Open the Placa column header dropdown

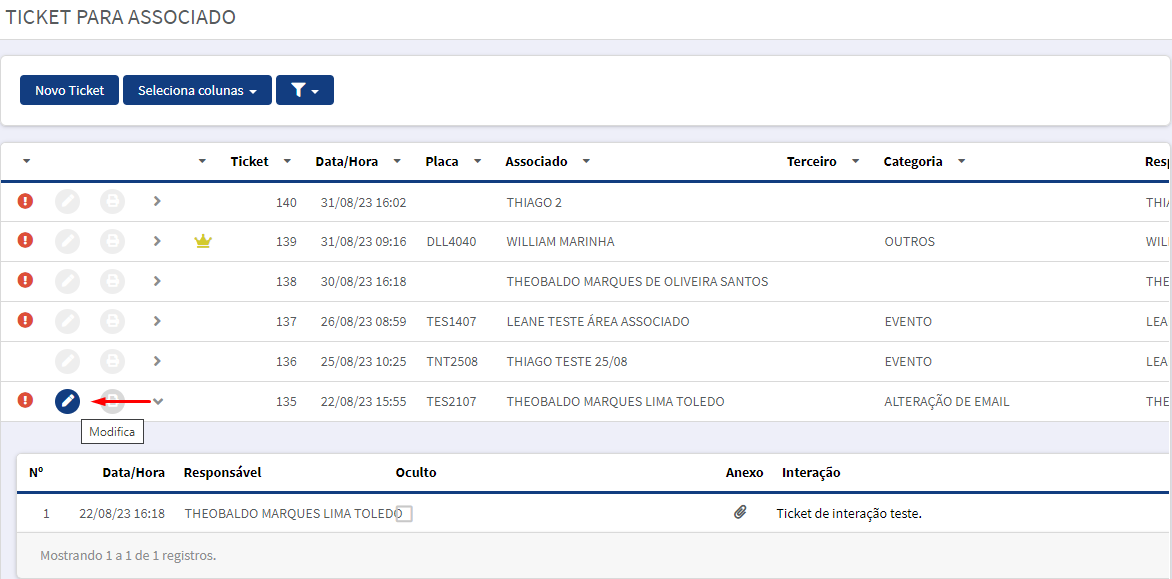478,161
